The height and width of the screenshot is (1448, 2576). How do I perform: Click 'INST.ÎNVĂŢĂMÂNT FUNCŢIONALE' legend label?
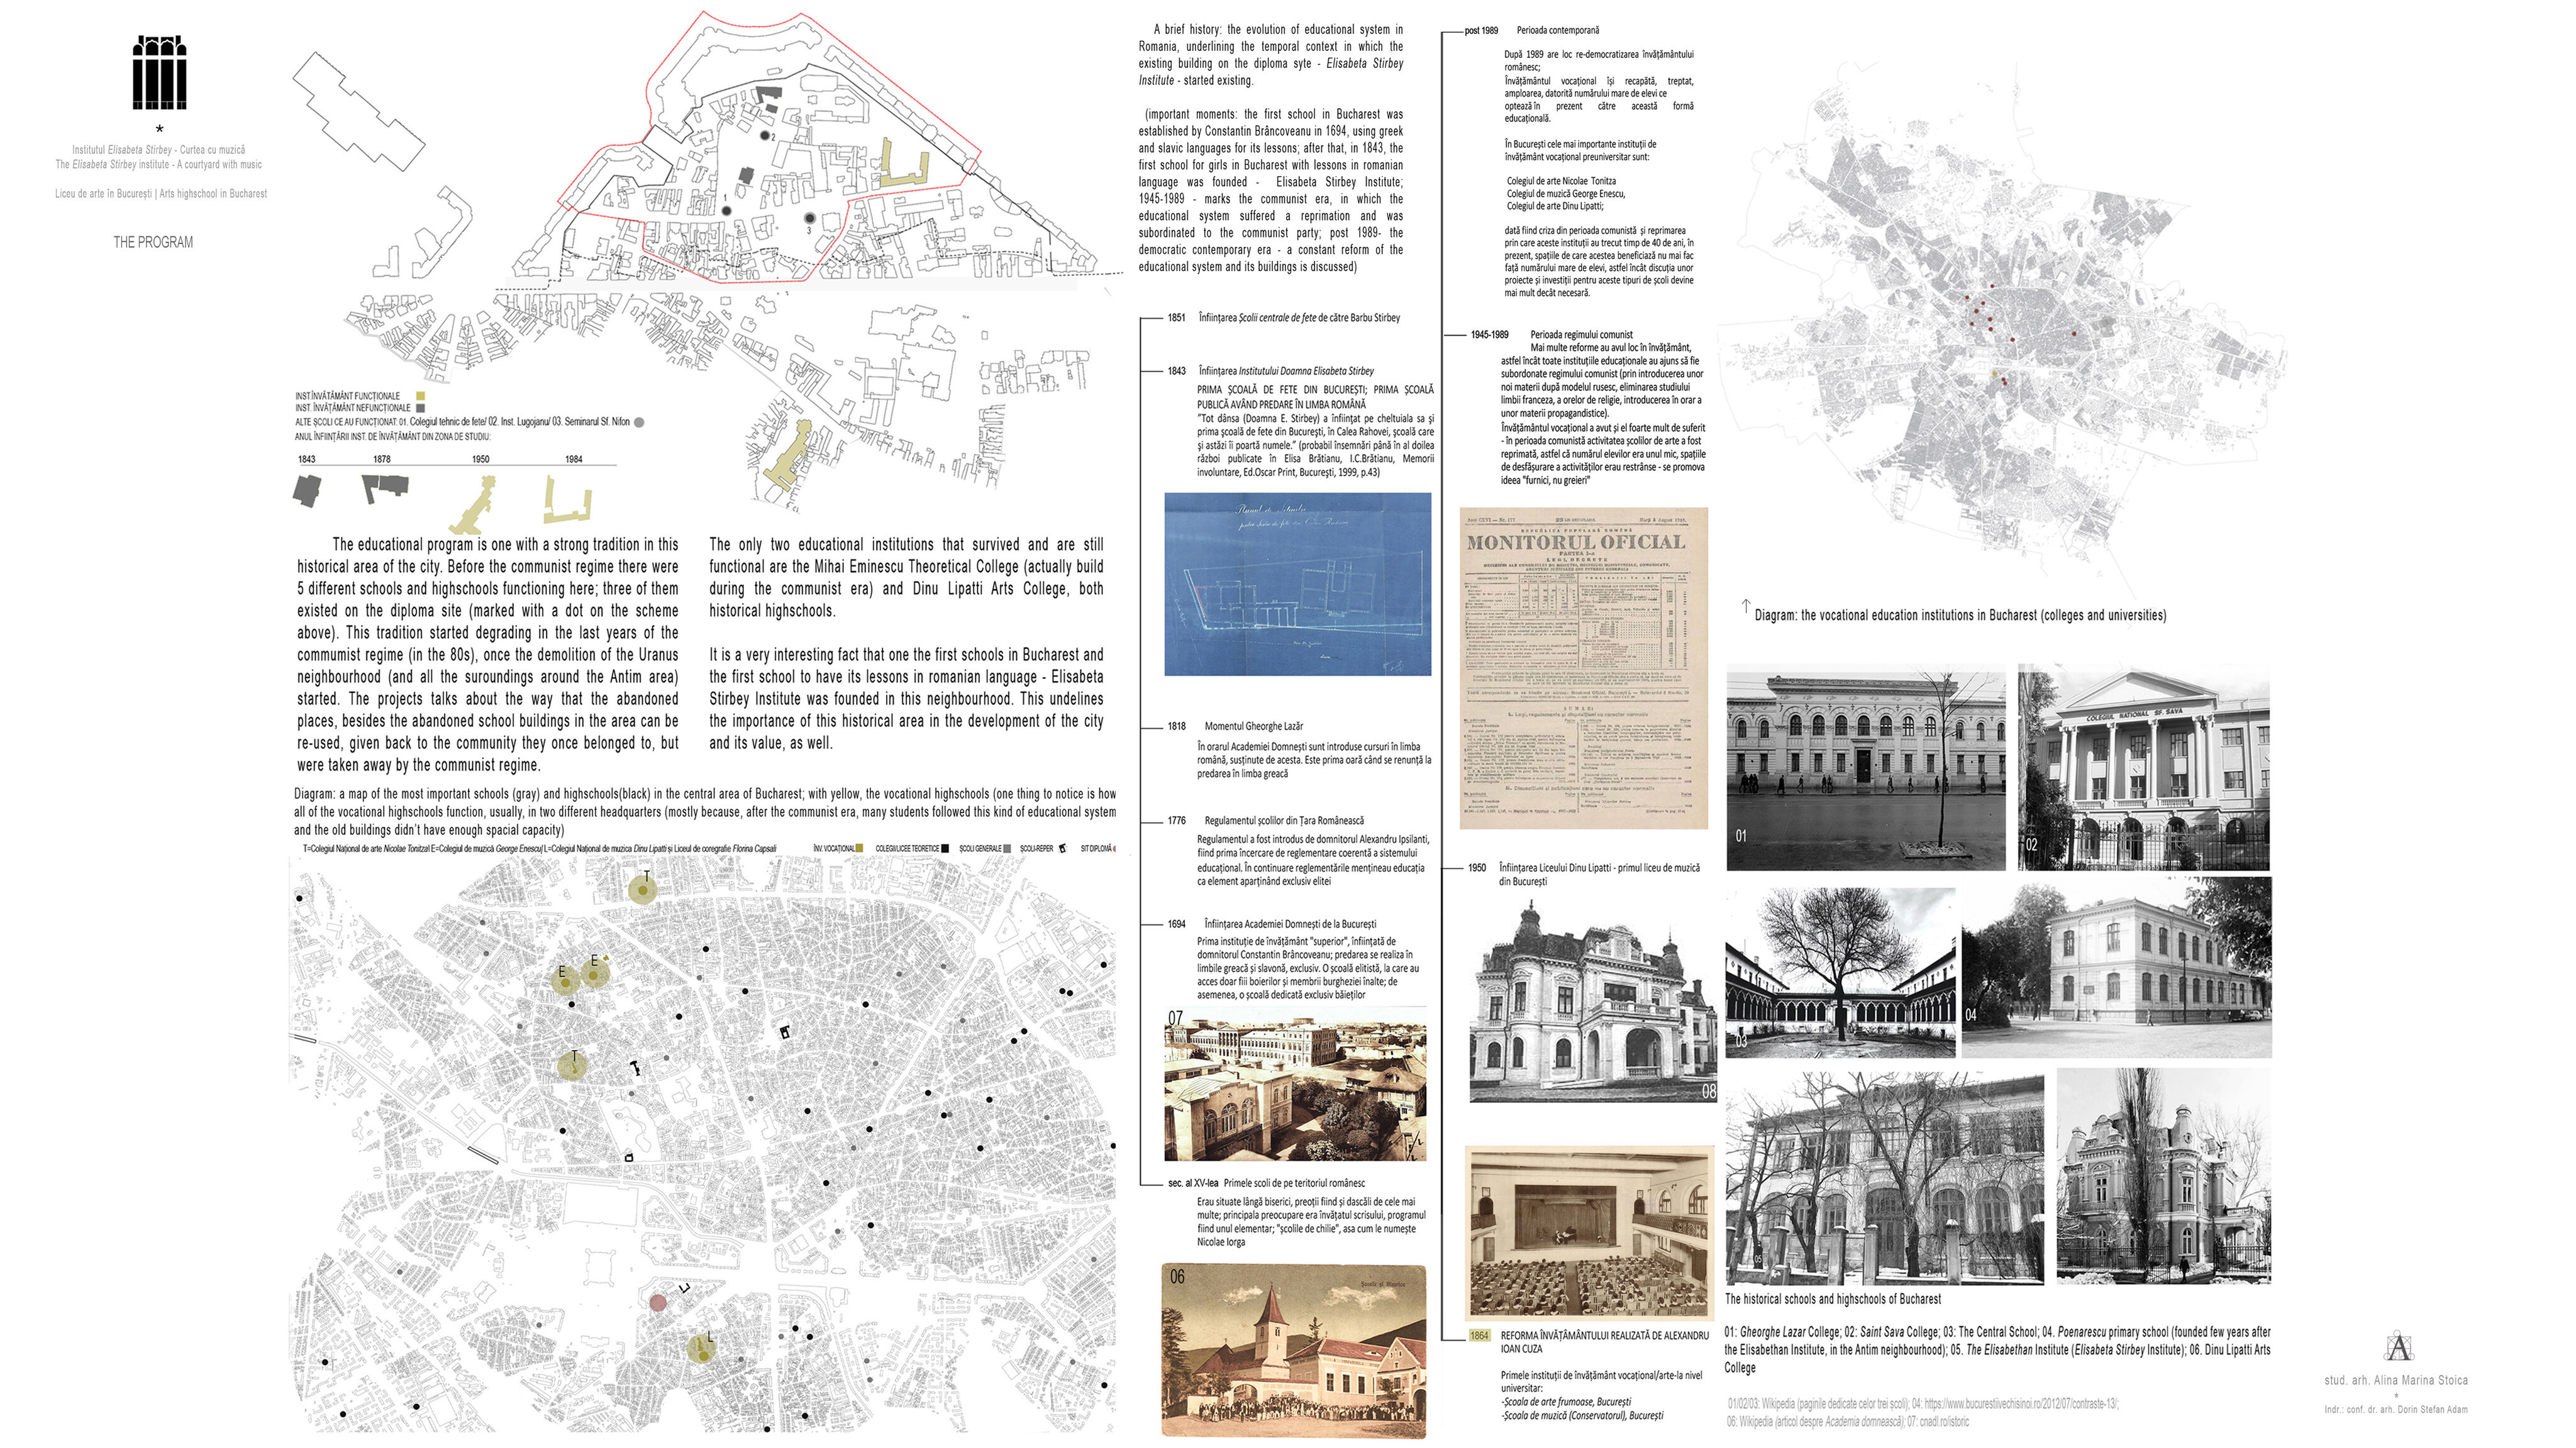[x=347, y=396]
